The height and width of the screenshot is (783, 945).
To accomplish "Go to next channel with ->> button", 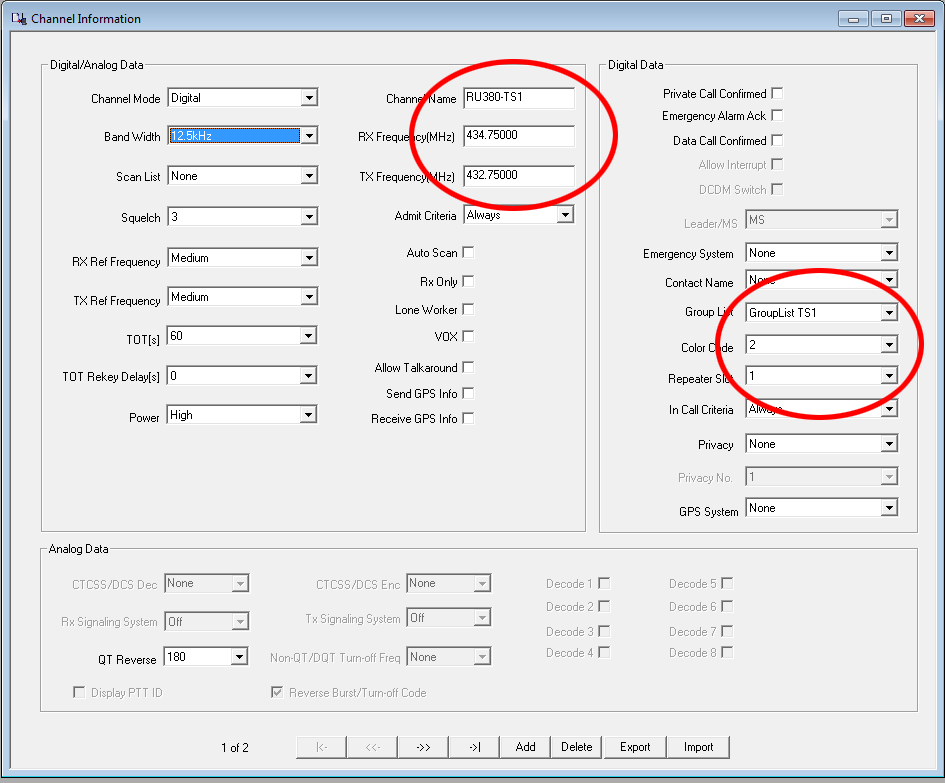I will (423, 747).
